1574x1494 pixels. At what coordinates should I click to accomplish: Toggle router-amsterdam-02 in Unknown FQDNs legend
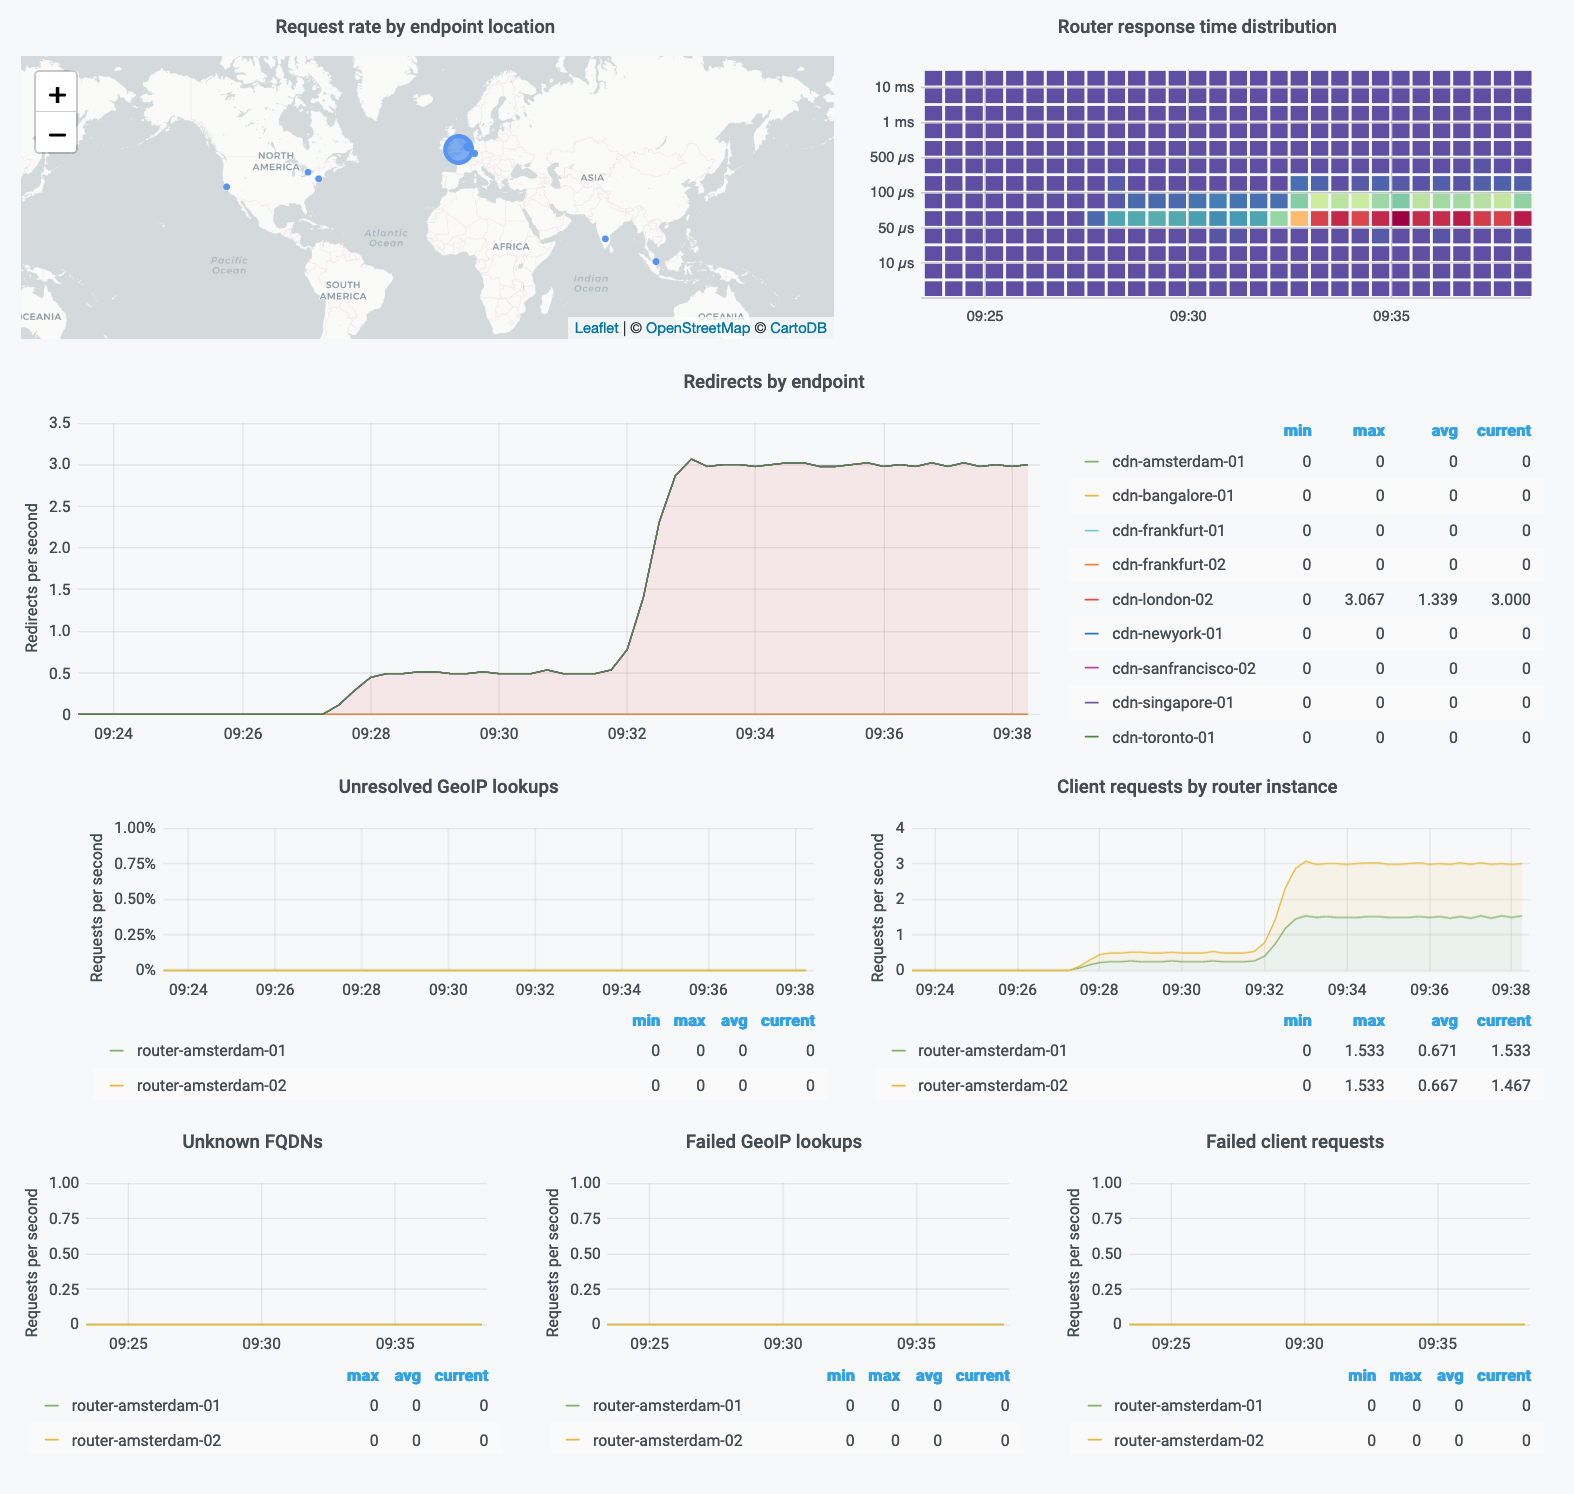coord(146,1441)
